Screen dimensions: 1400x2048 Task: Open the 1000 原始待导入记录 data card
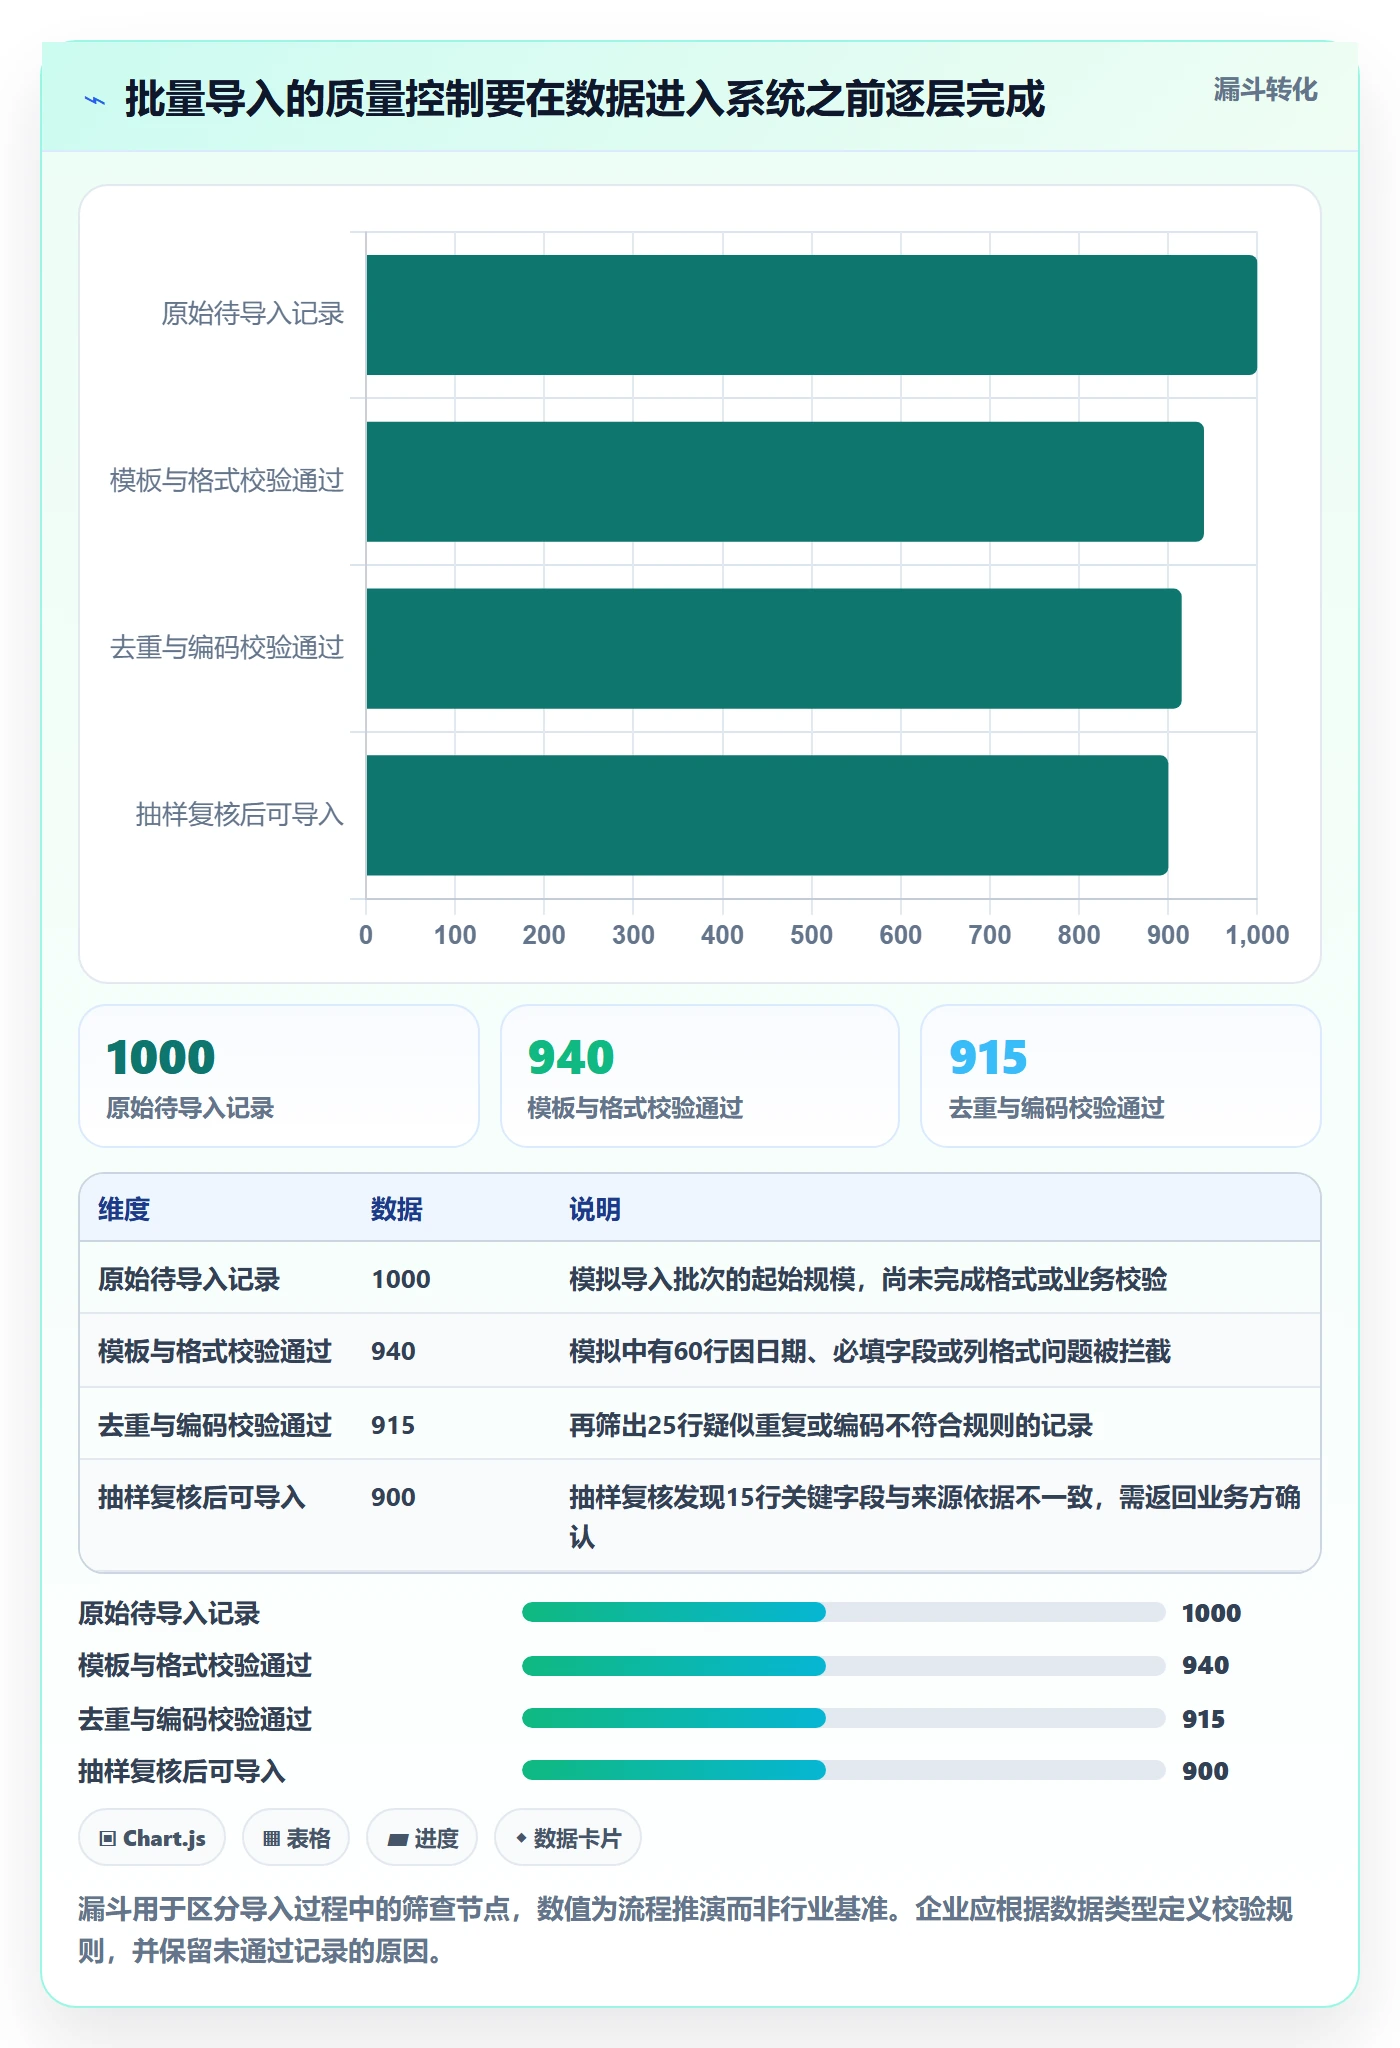click(279, 1076)
